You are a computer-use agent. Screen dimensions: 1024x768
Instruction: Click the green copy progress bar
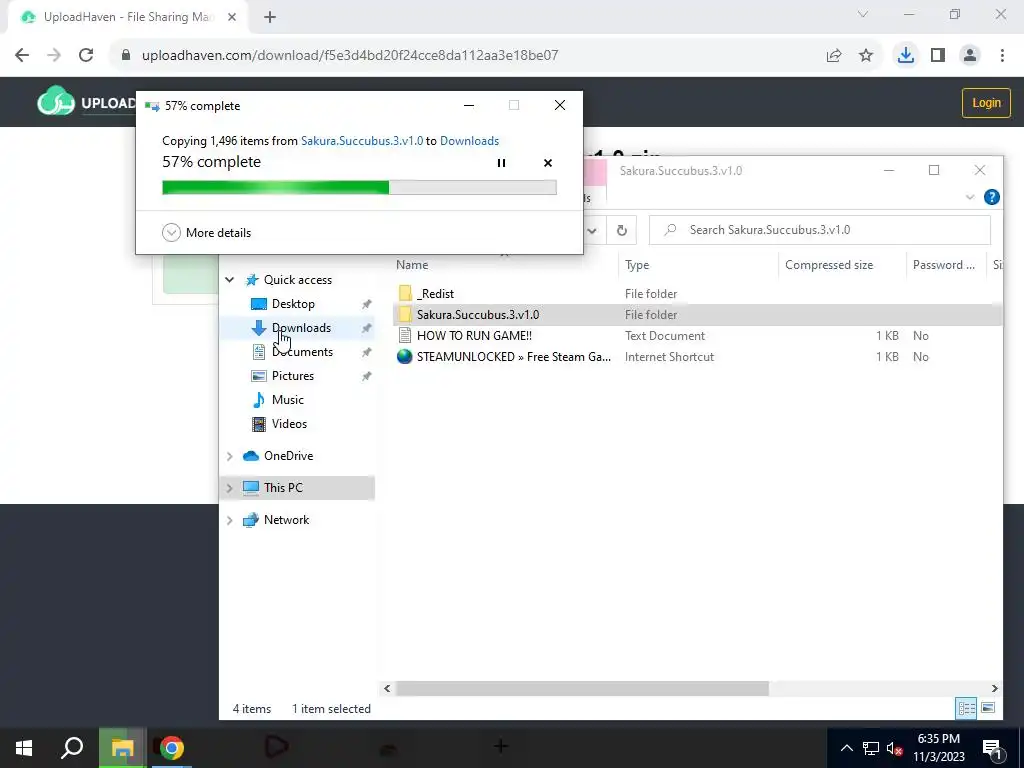(359, 188)
